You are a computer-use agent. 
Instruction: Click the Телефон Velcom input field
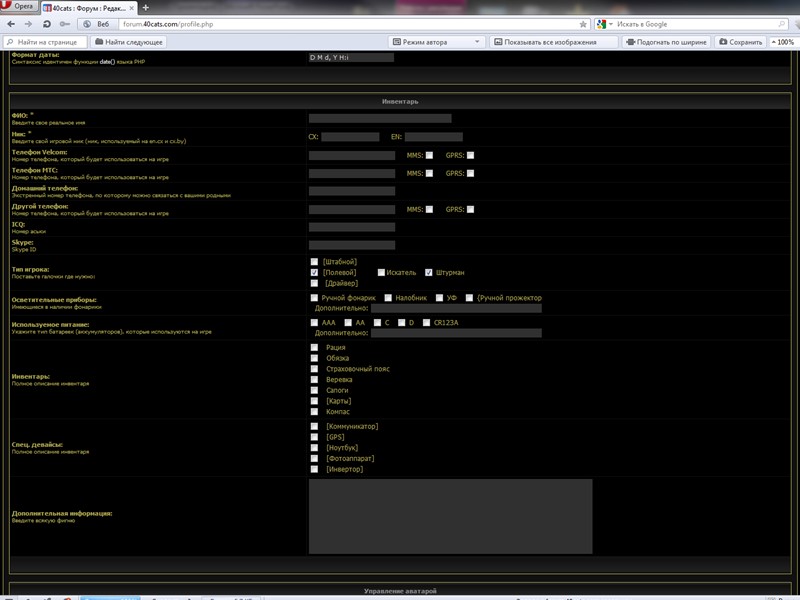(x=352, y=155)
